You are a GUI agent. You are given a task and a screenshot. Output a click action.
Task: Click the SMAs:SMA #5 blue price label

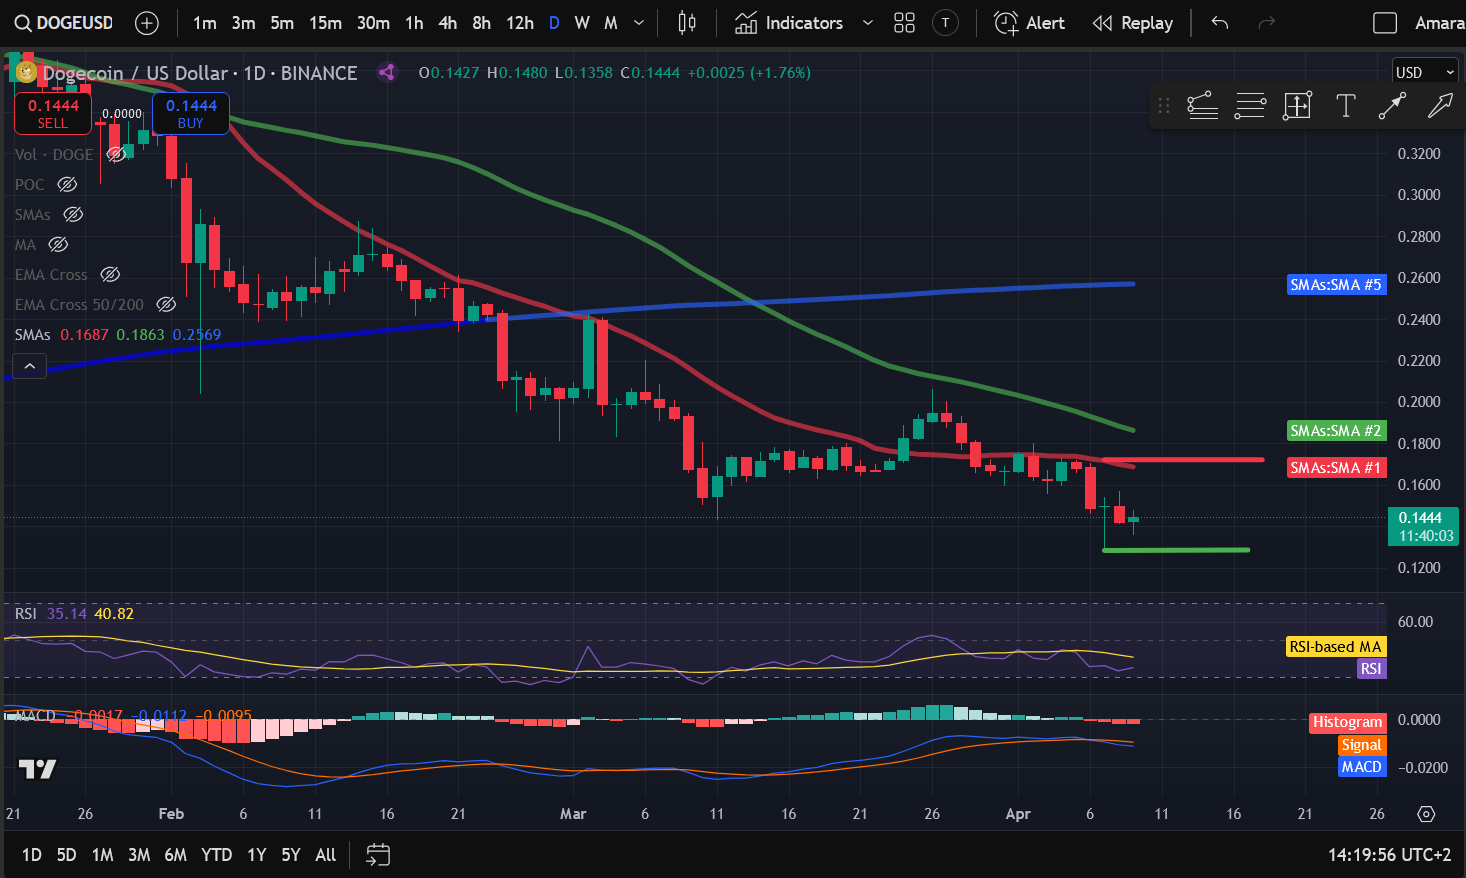pos(1336,285)
